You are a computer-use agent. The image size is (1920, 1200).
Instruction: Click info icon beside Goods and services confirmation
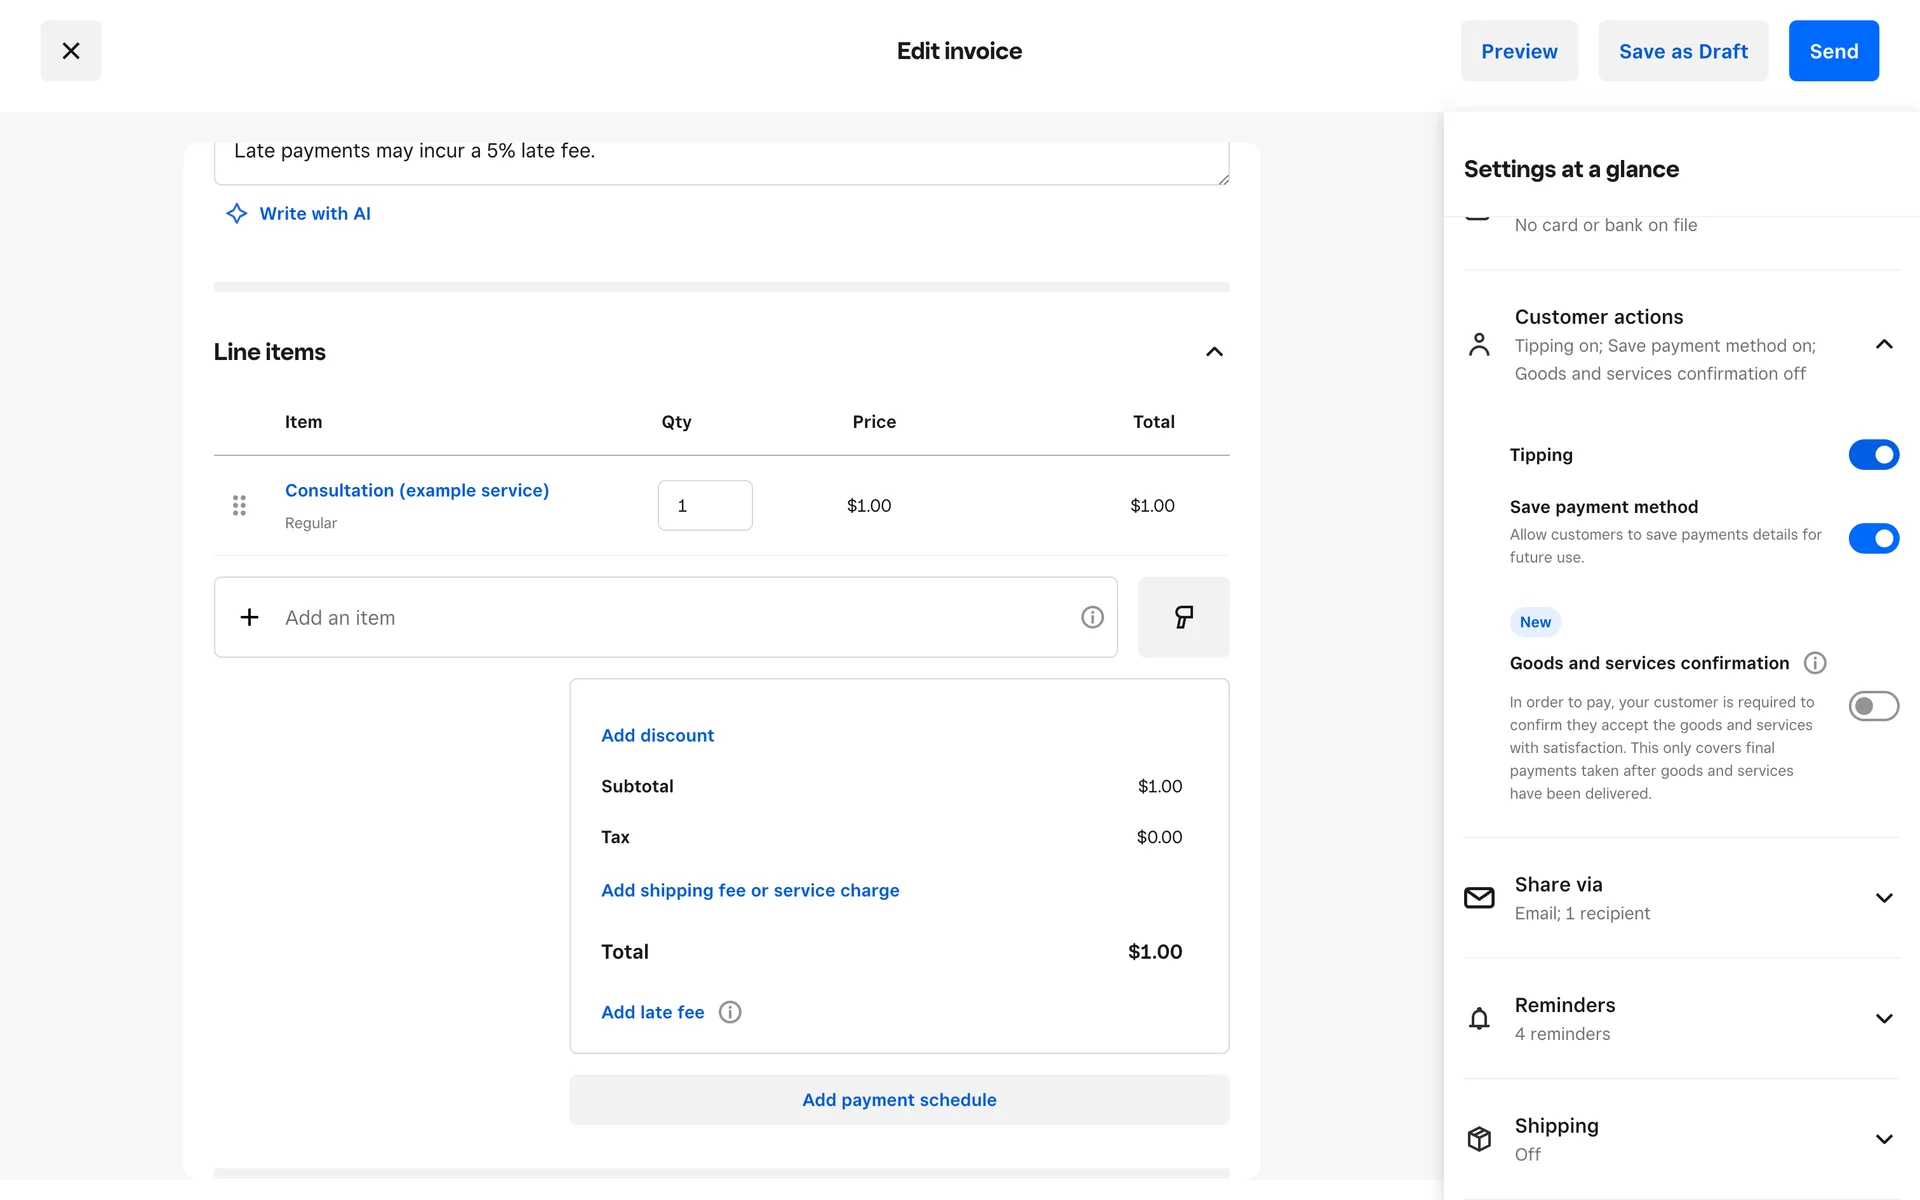tap(1814, 663)
